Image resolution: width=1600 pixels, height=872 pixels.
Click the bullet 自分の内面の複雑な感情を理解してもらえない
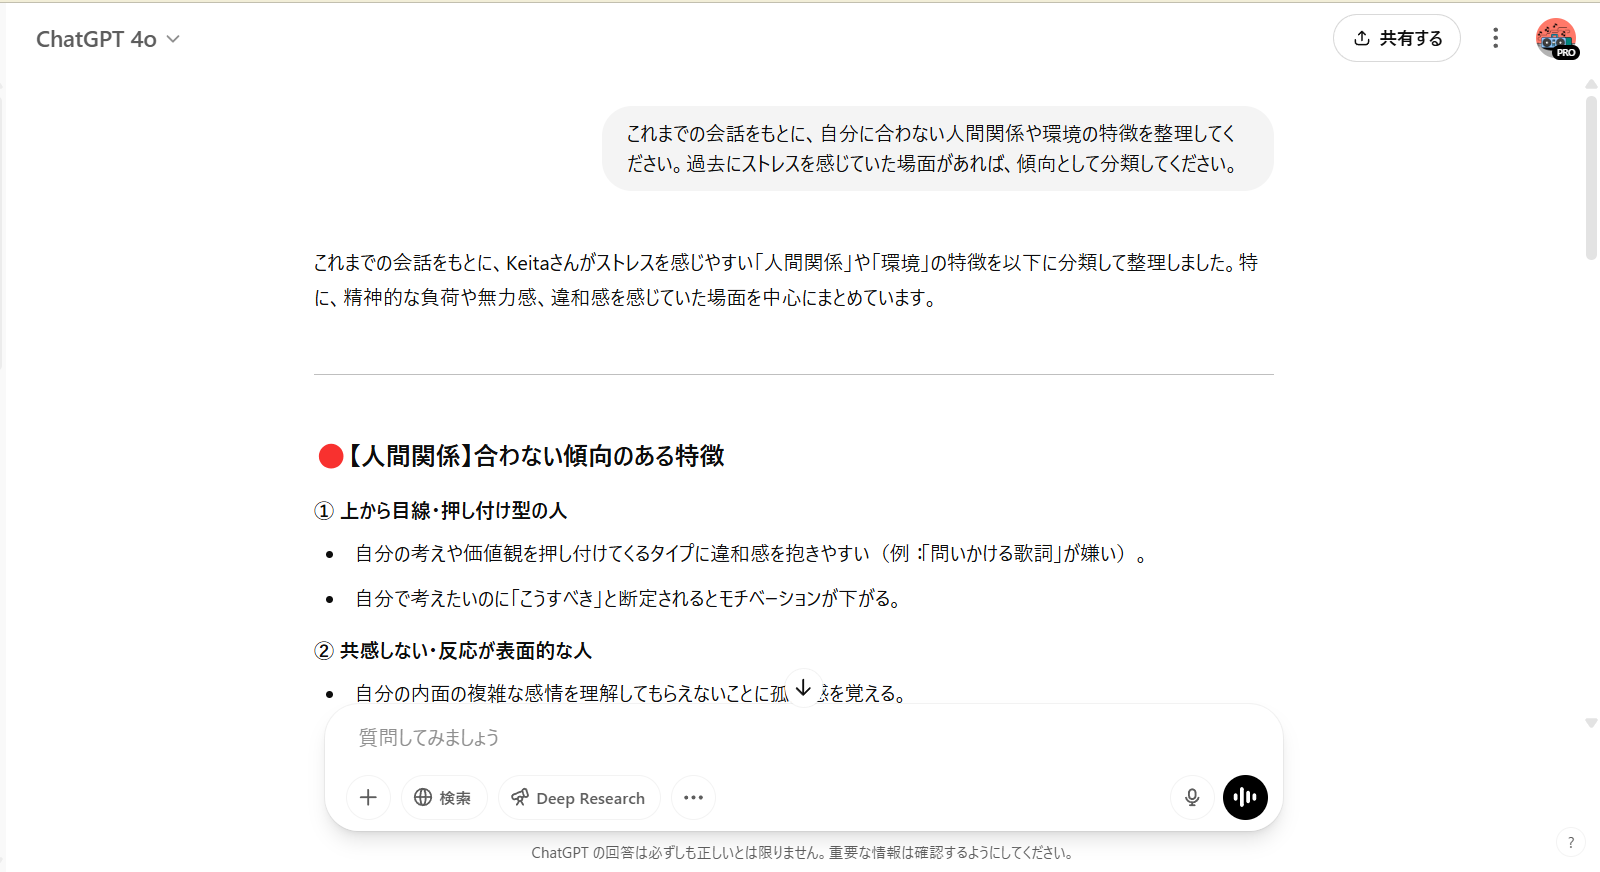coord(630,693)
